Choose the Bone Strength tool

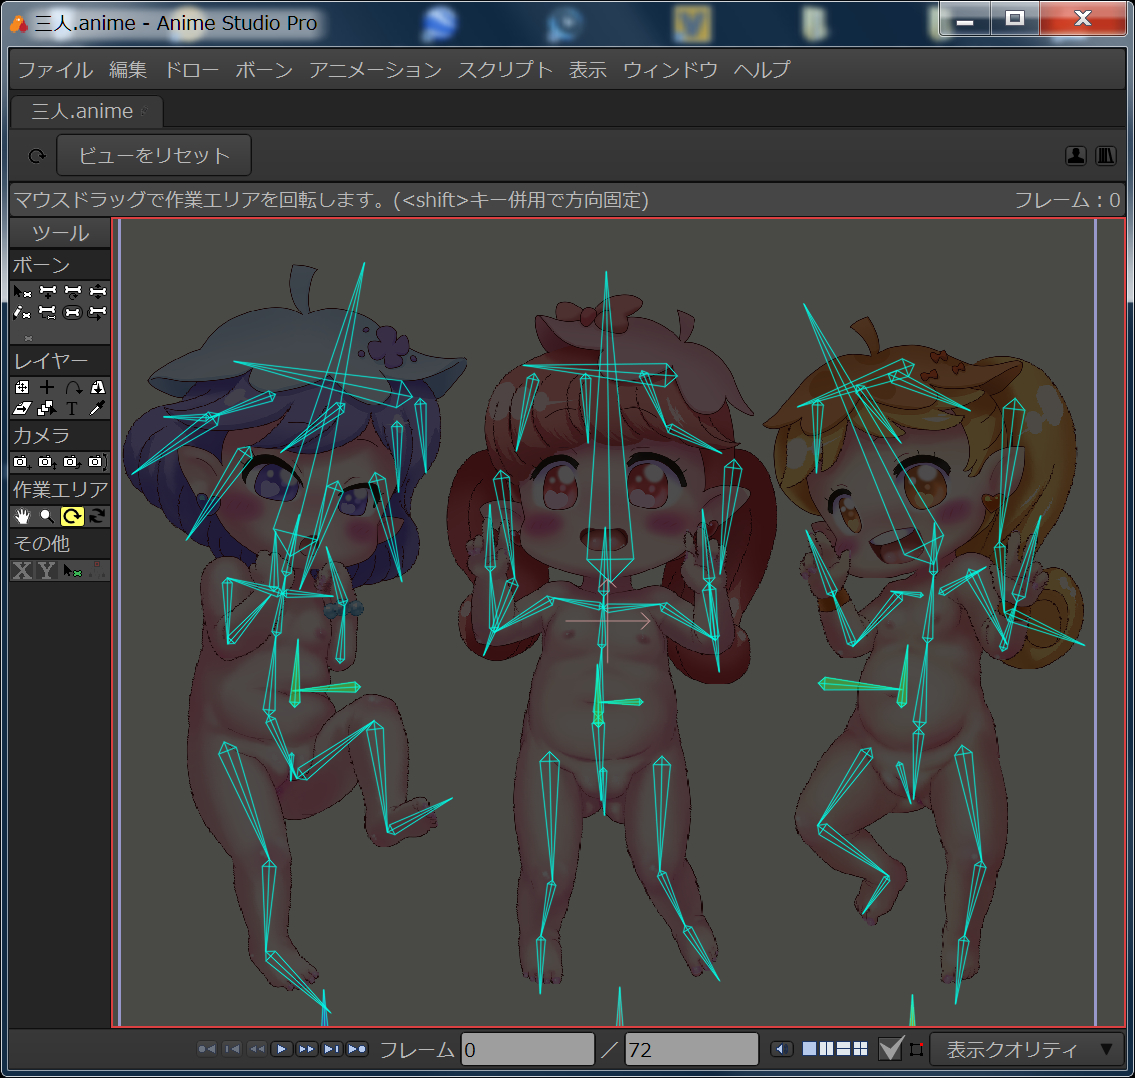(72, 313)
